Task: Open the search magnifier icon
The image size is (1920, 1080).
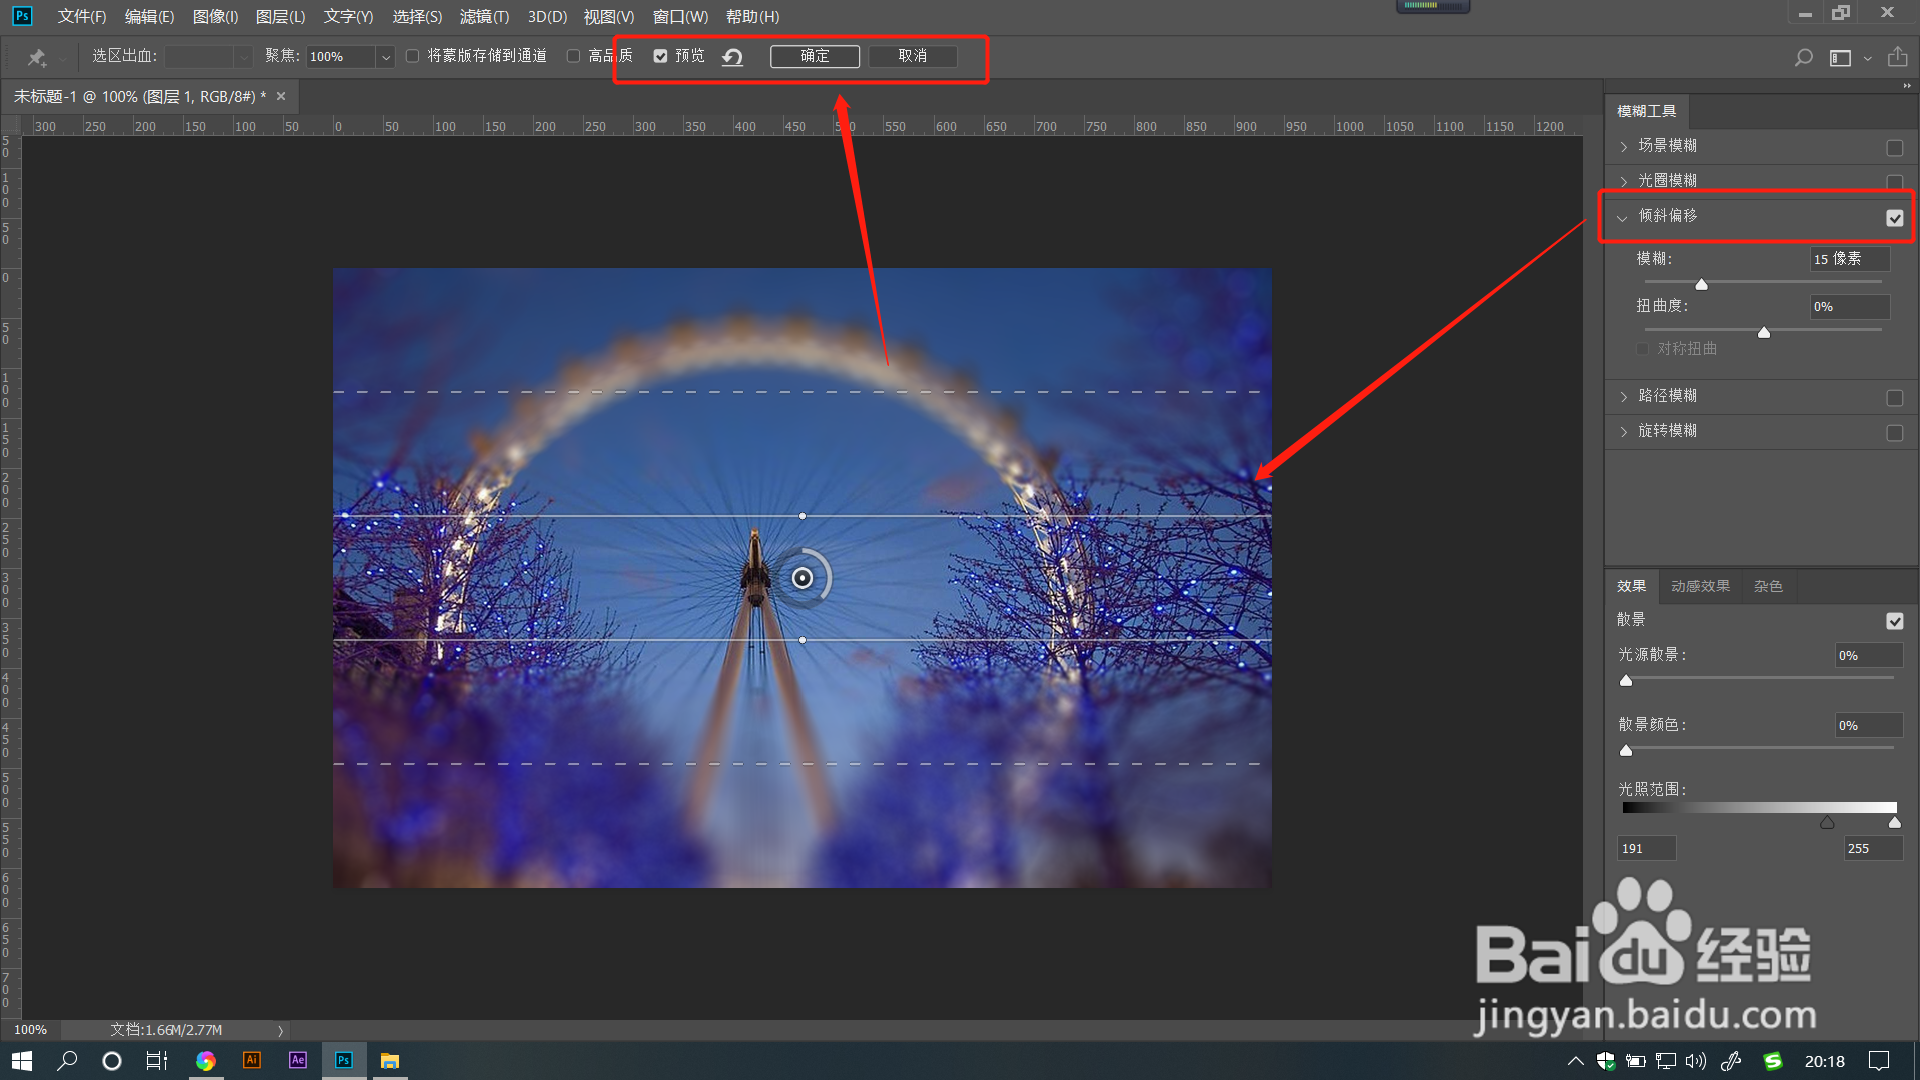Action: pos(1803,58)
